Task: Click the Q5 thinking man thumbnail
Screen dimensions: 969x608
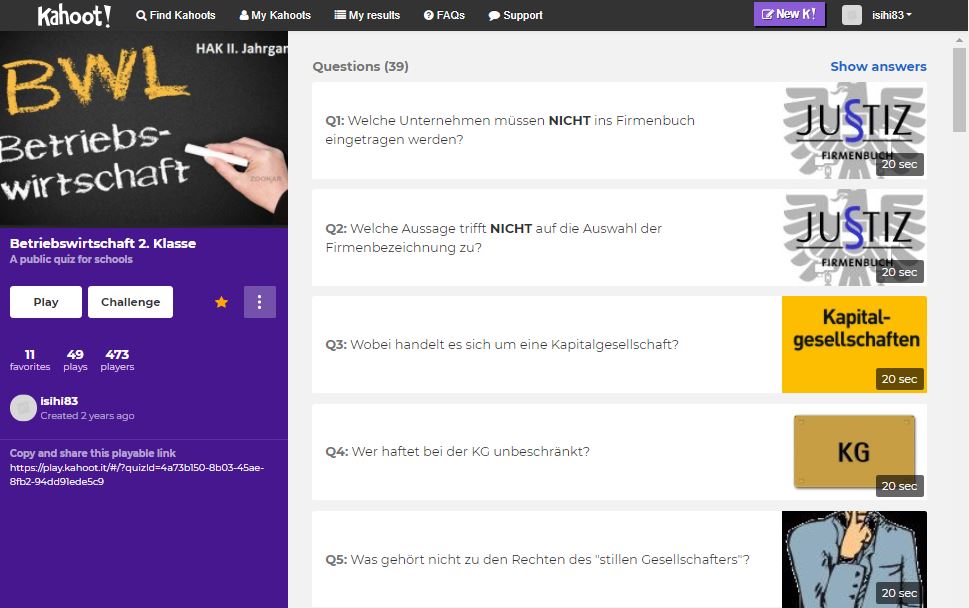Action: tap(854, 560)
